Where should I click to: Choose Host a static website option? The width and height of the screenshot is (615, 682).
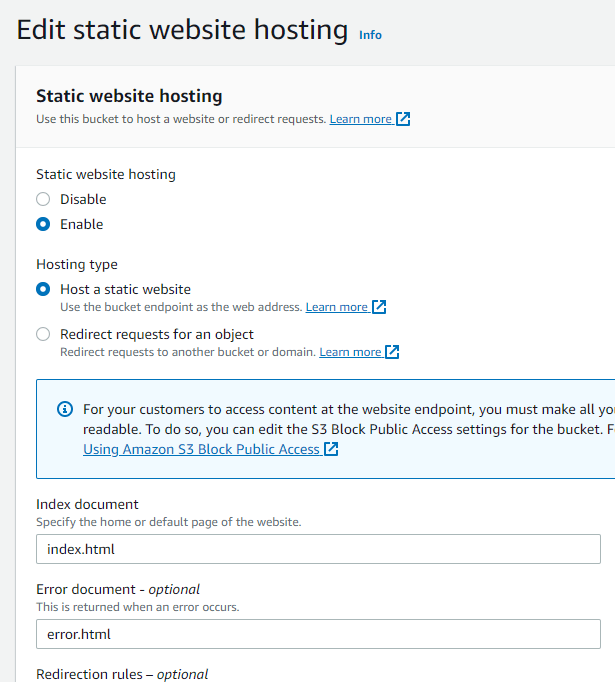click(43, 289)
